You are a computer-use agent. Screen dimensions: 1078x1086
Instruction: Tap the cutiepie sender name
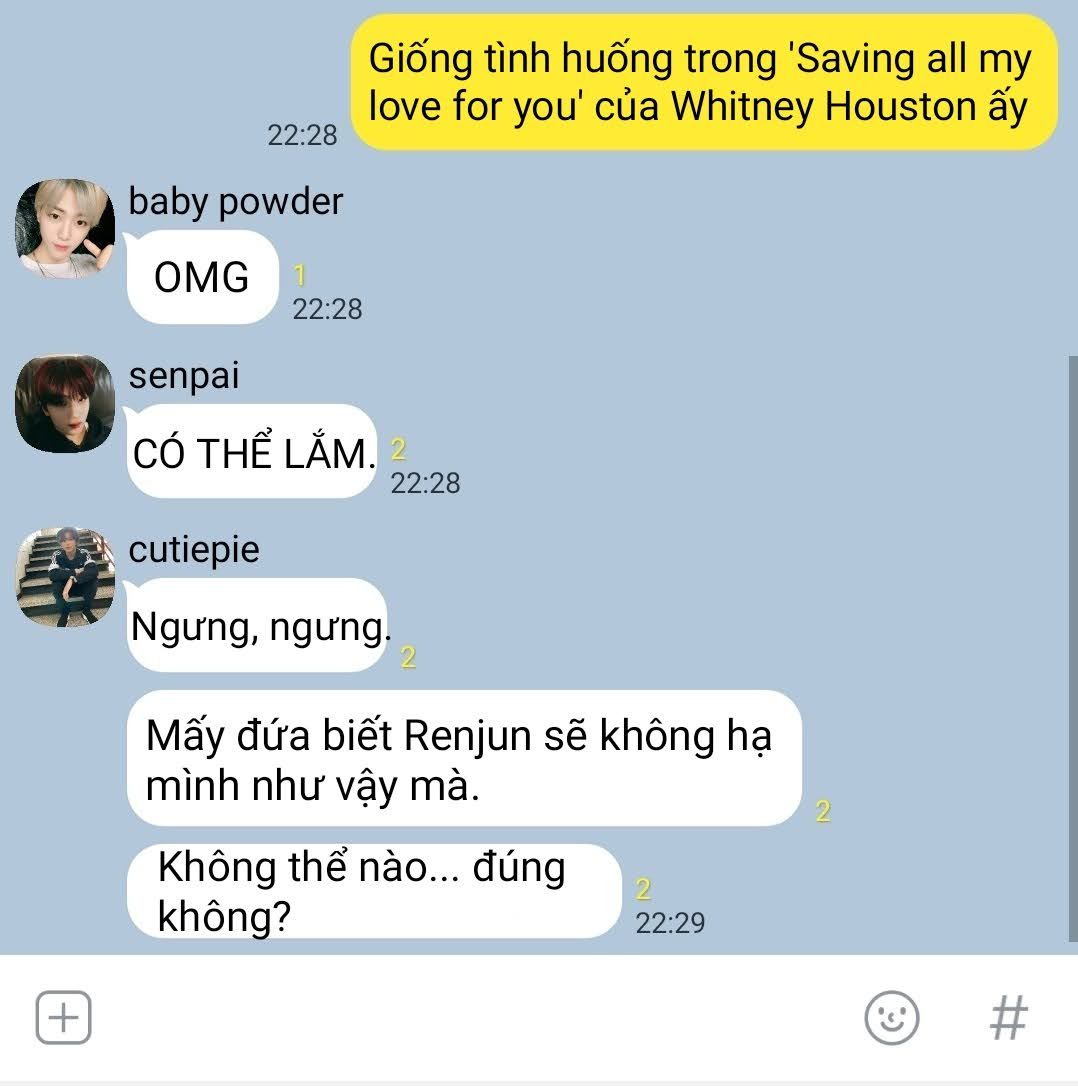coord(194,550)
